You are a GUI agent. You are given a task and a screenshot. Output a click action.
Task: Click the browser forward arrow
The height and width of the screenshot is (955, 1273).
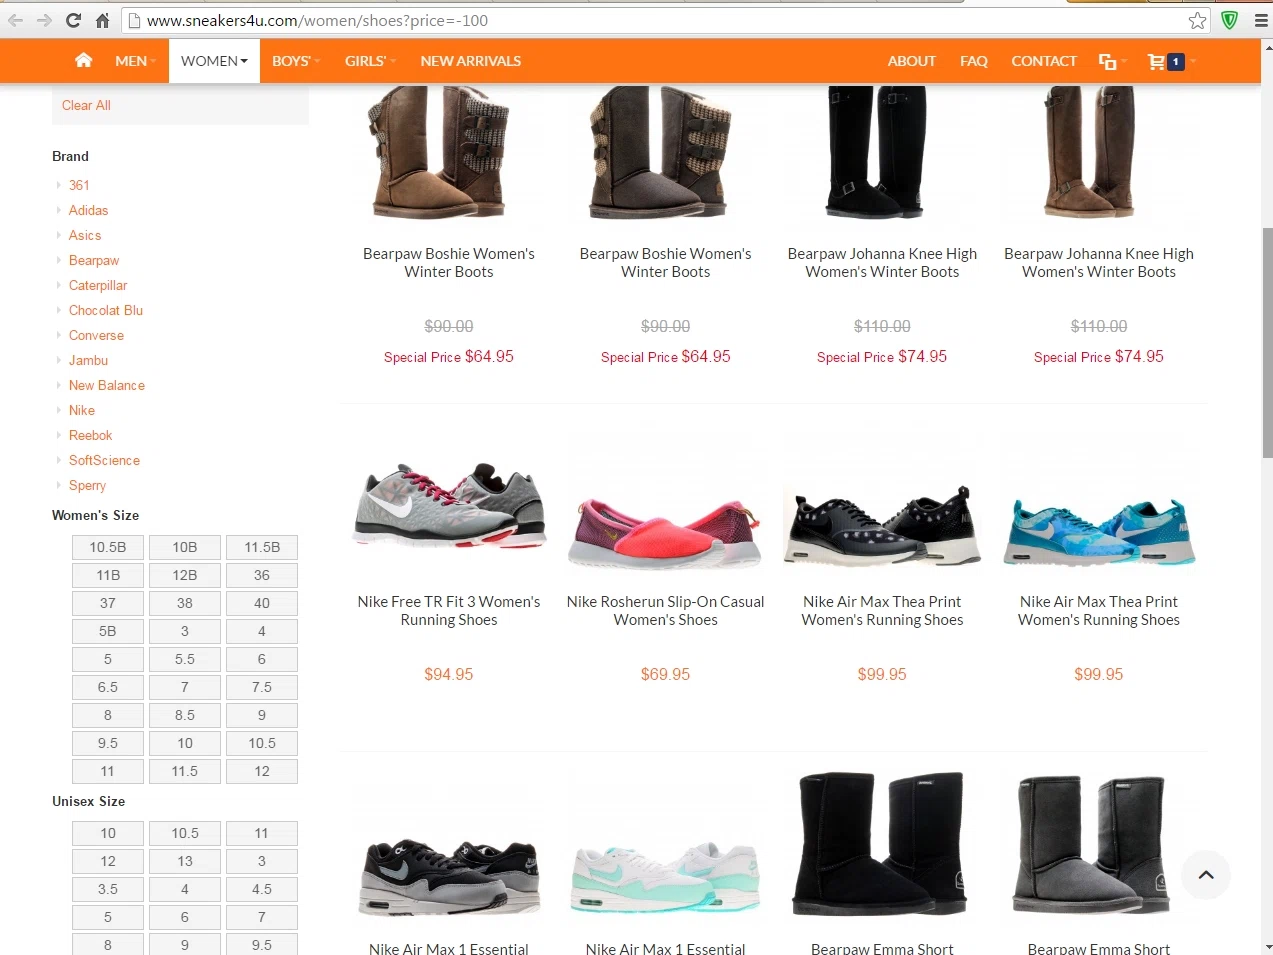(44, 20)
